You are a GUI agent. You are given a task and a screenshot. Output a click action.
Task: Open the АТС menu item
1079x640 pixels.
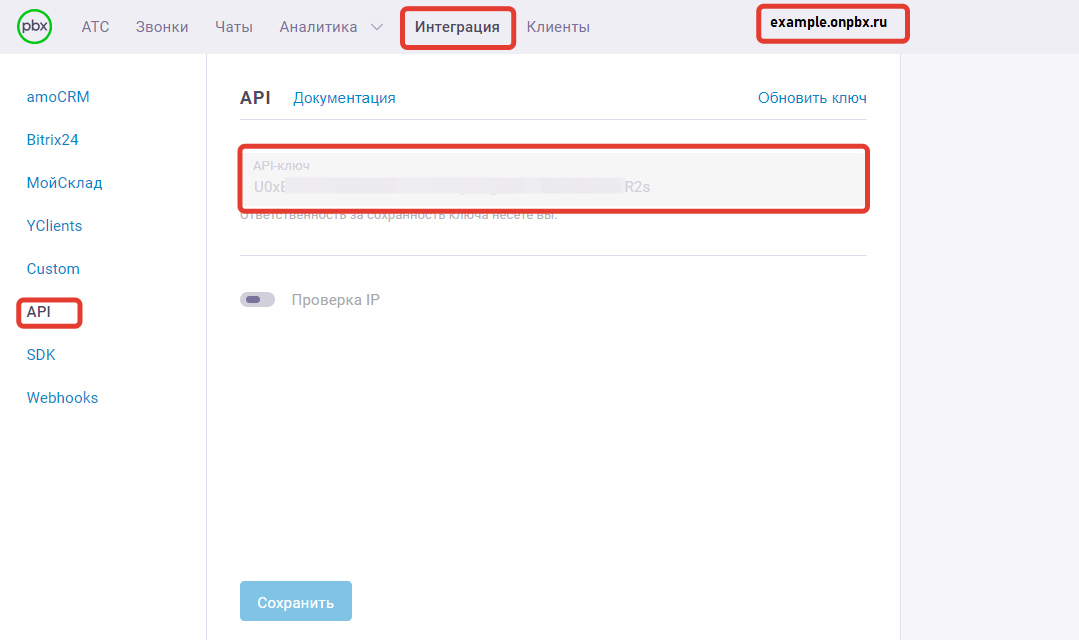tap(95, 27)
